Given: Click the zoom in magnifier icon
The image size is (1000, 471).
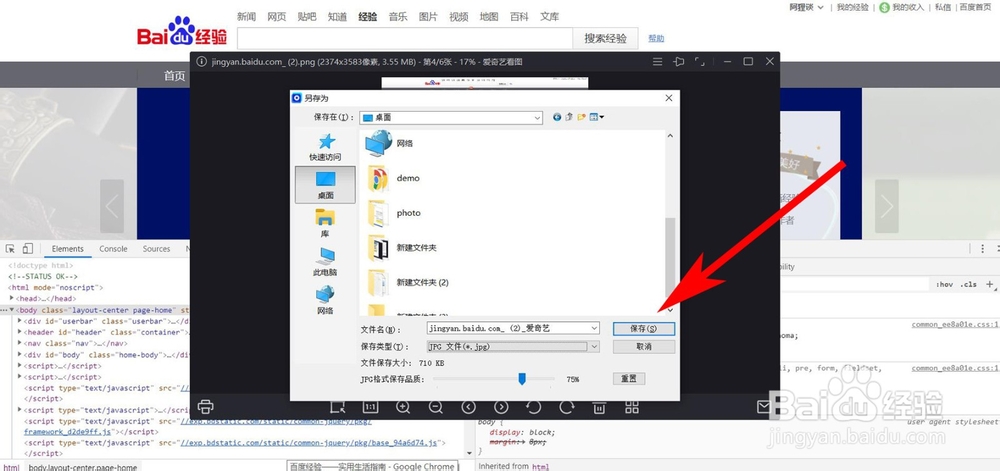Looking at the screenshot, I should (x=403, y=407).
